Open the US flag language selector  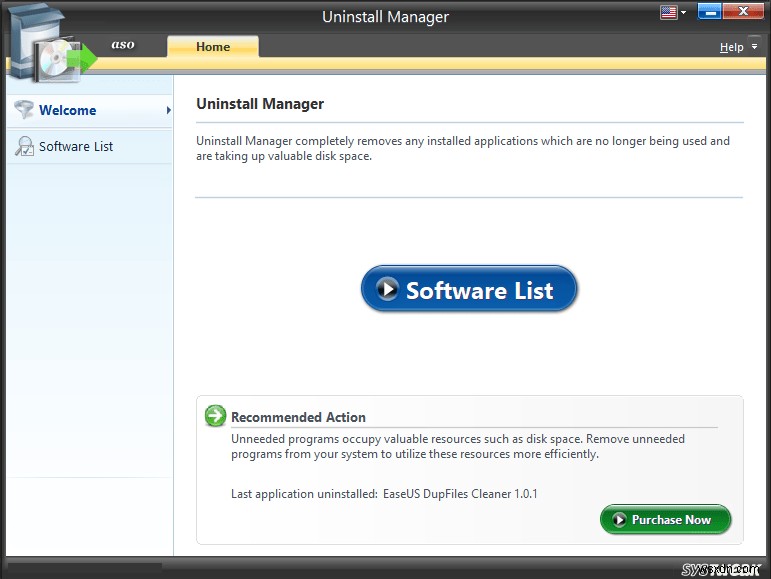point(668,12)
